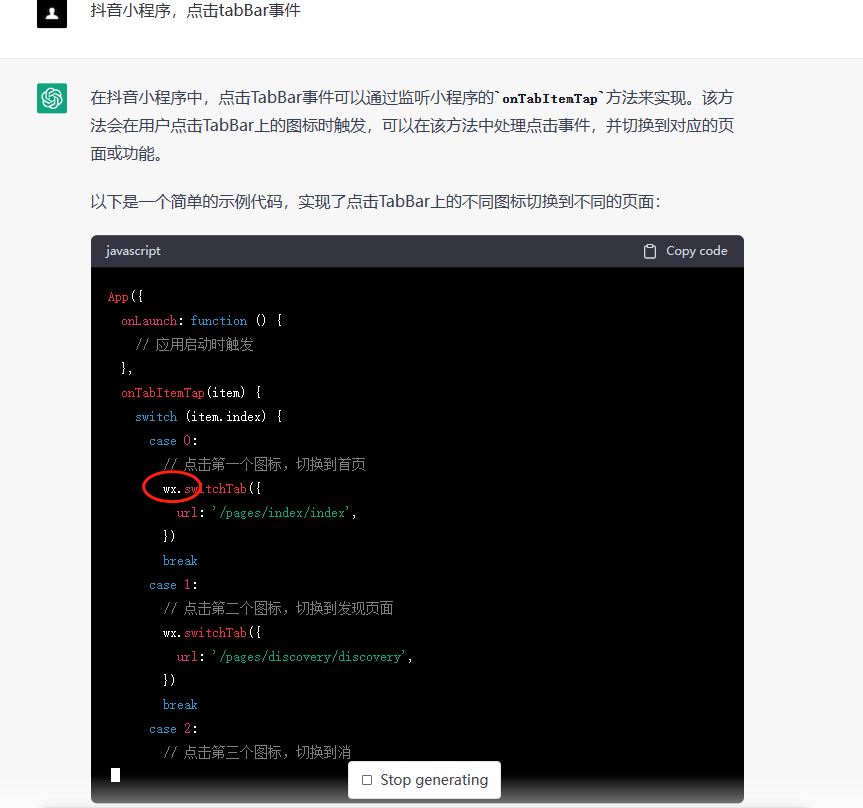Click the Stop generating button
This screenshot has width=863, height=808.
pos(424,779)
